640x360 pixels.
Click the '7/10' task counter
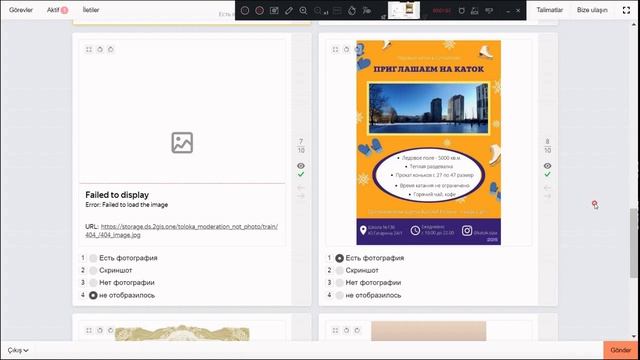pos(301,146)
